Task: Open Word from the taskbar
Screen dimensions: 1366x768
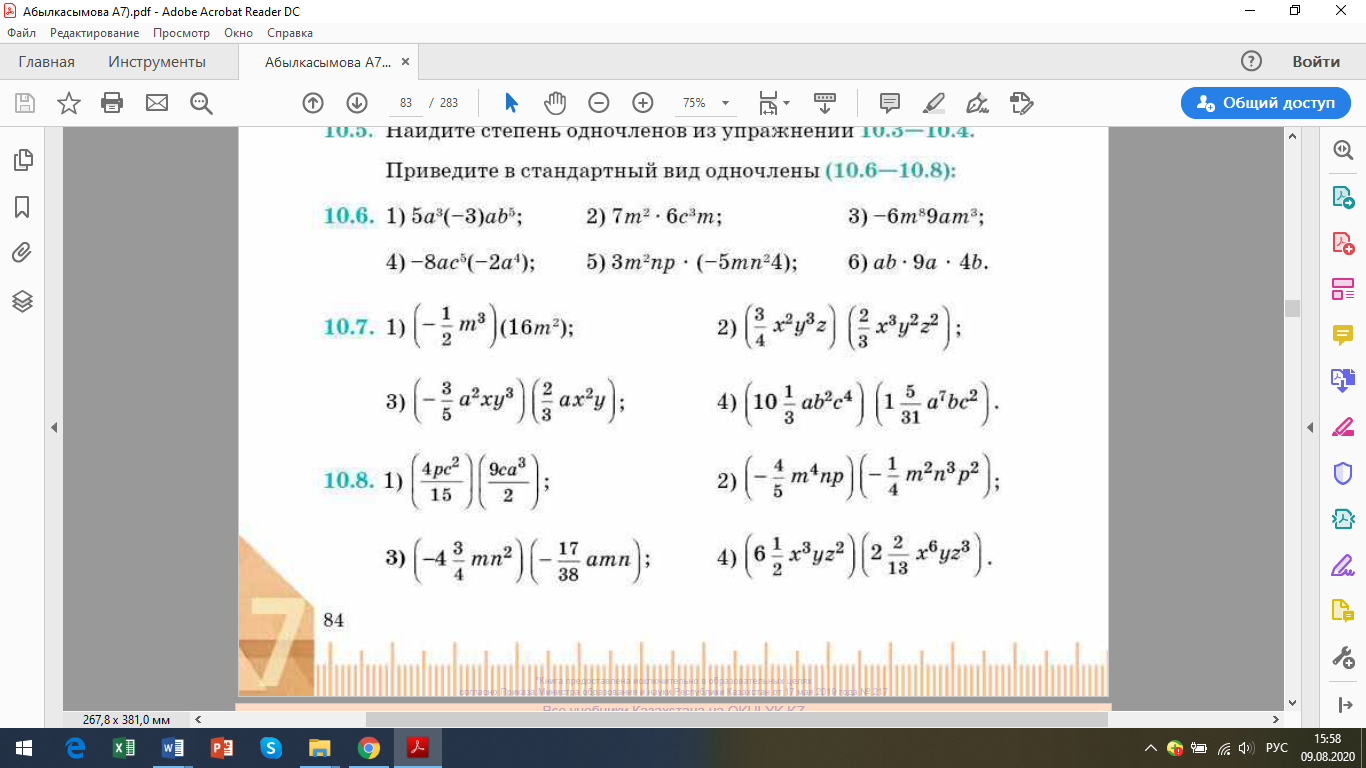Action: point(173,748)
